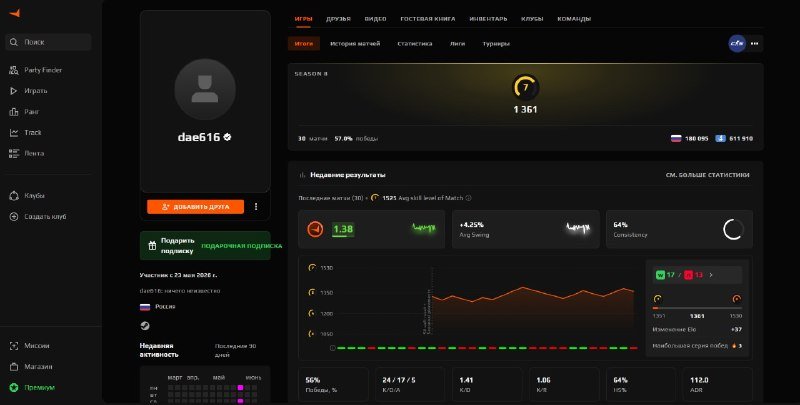Click the Поиск search field
The width and height of the screenshot is (800, 405).
[48, 42]
